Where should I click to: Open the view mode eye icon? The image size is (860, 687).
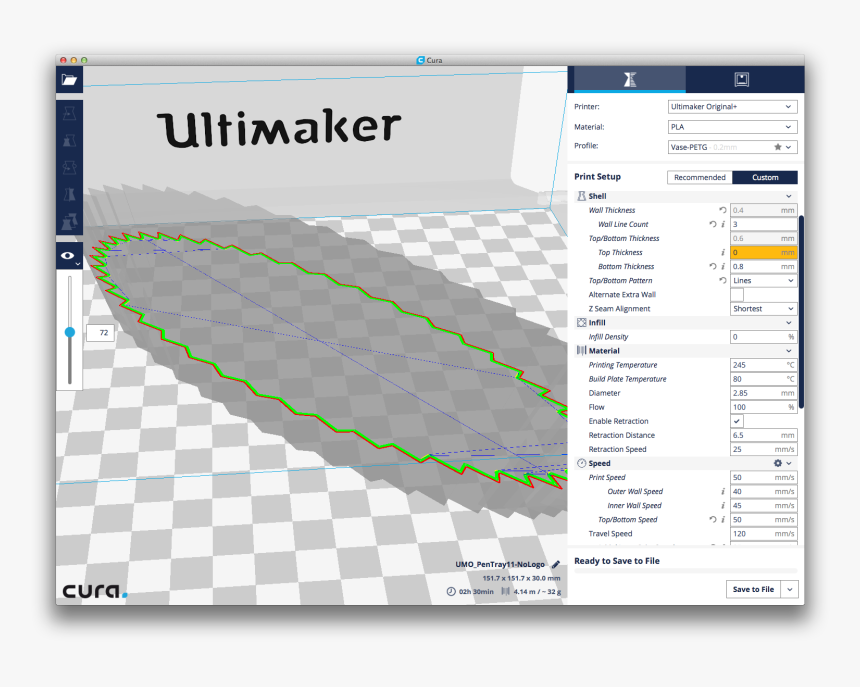point(69,257)
